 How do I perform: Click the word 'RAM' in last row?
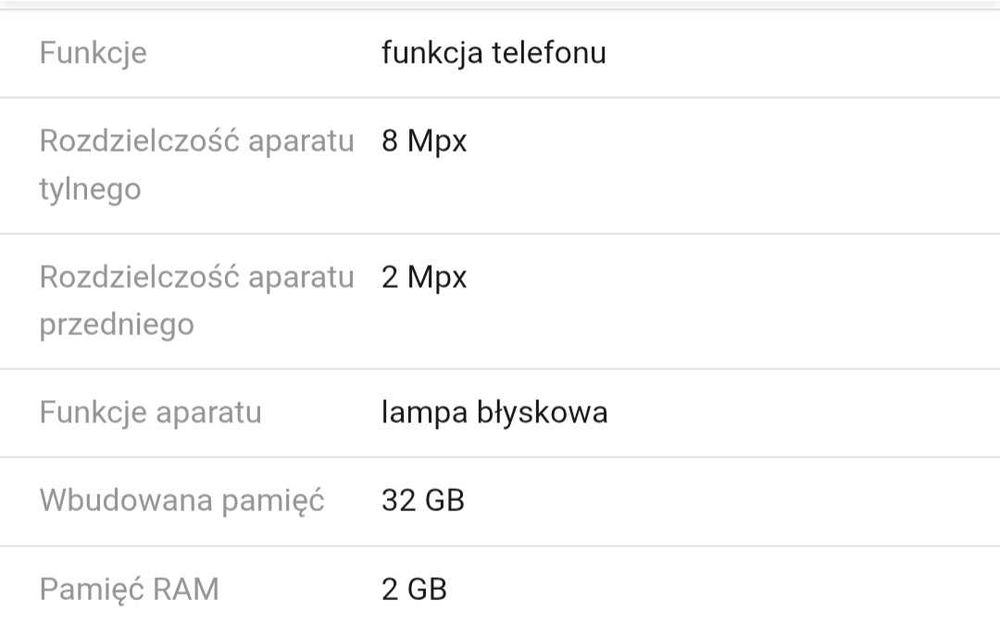(185, 589)
